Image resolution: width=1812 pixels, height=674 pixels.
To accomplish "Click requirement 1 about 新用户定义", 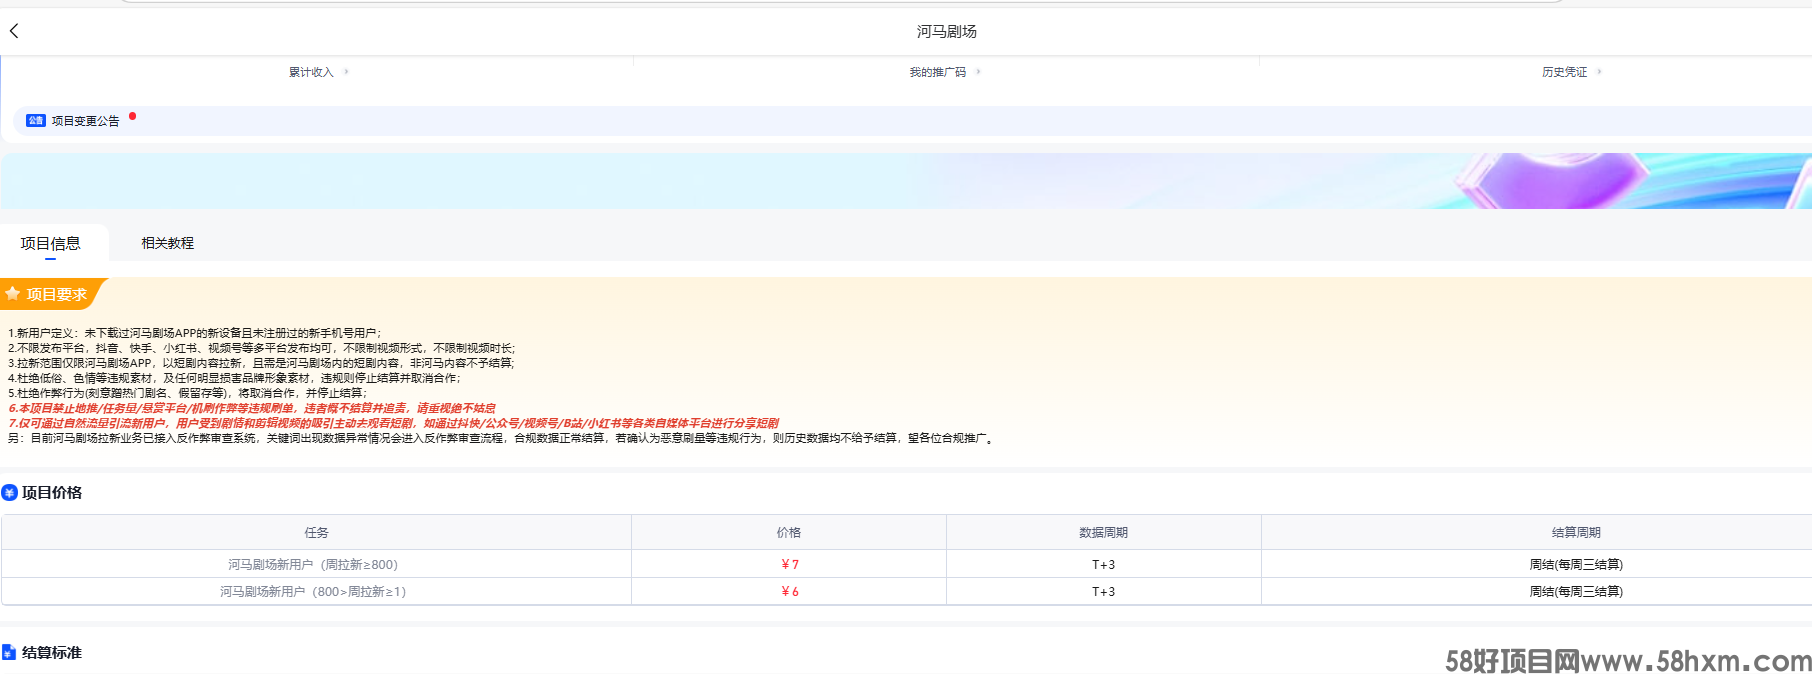I will point(195,333).
